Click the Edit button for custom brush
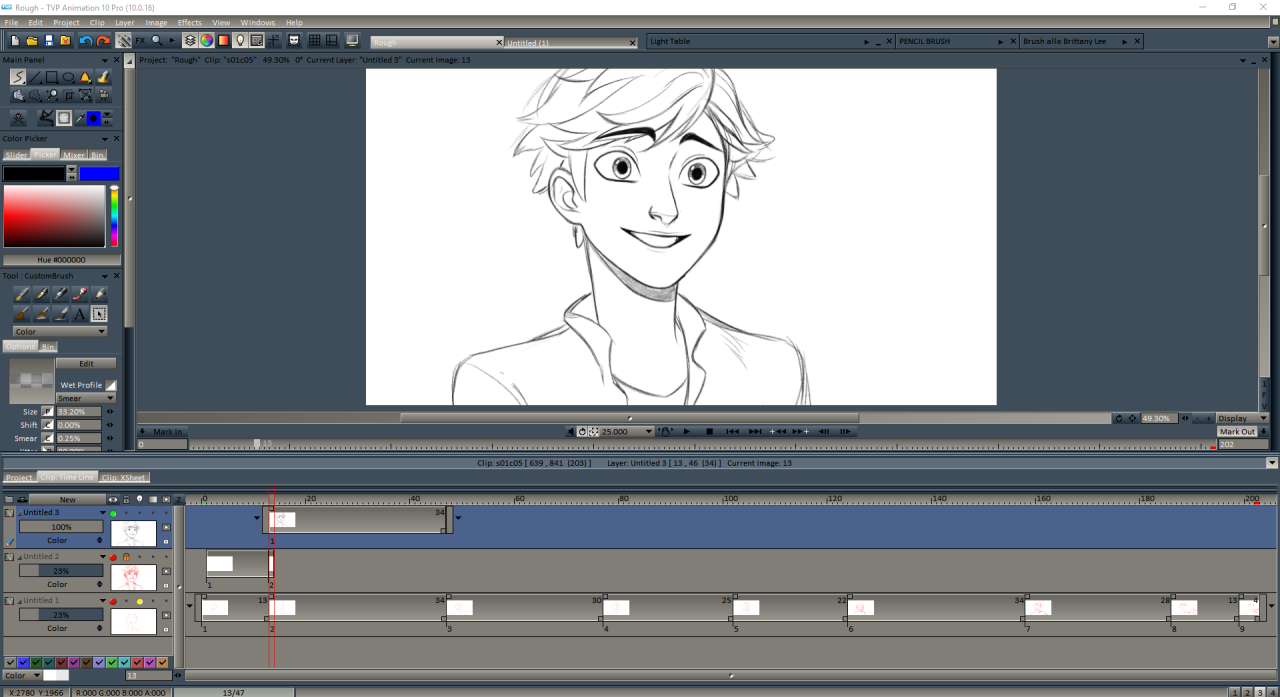This screenshot has height=697, width=1280. click(x=86, y=364)
